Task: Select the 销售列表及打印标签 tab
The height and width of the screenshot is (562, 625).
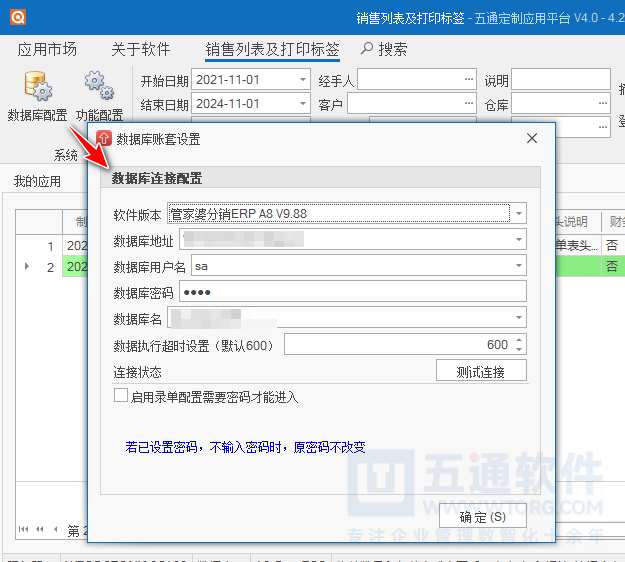Action: point(272,49)
